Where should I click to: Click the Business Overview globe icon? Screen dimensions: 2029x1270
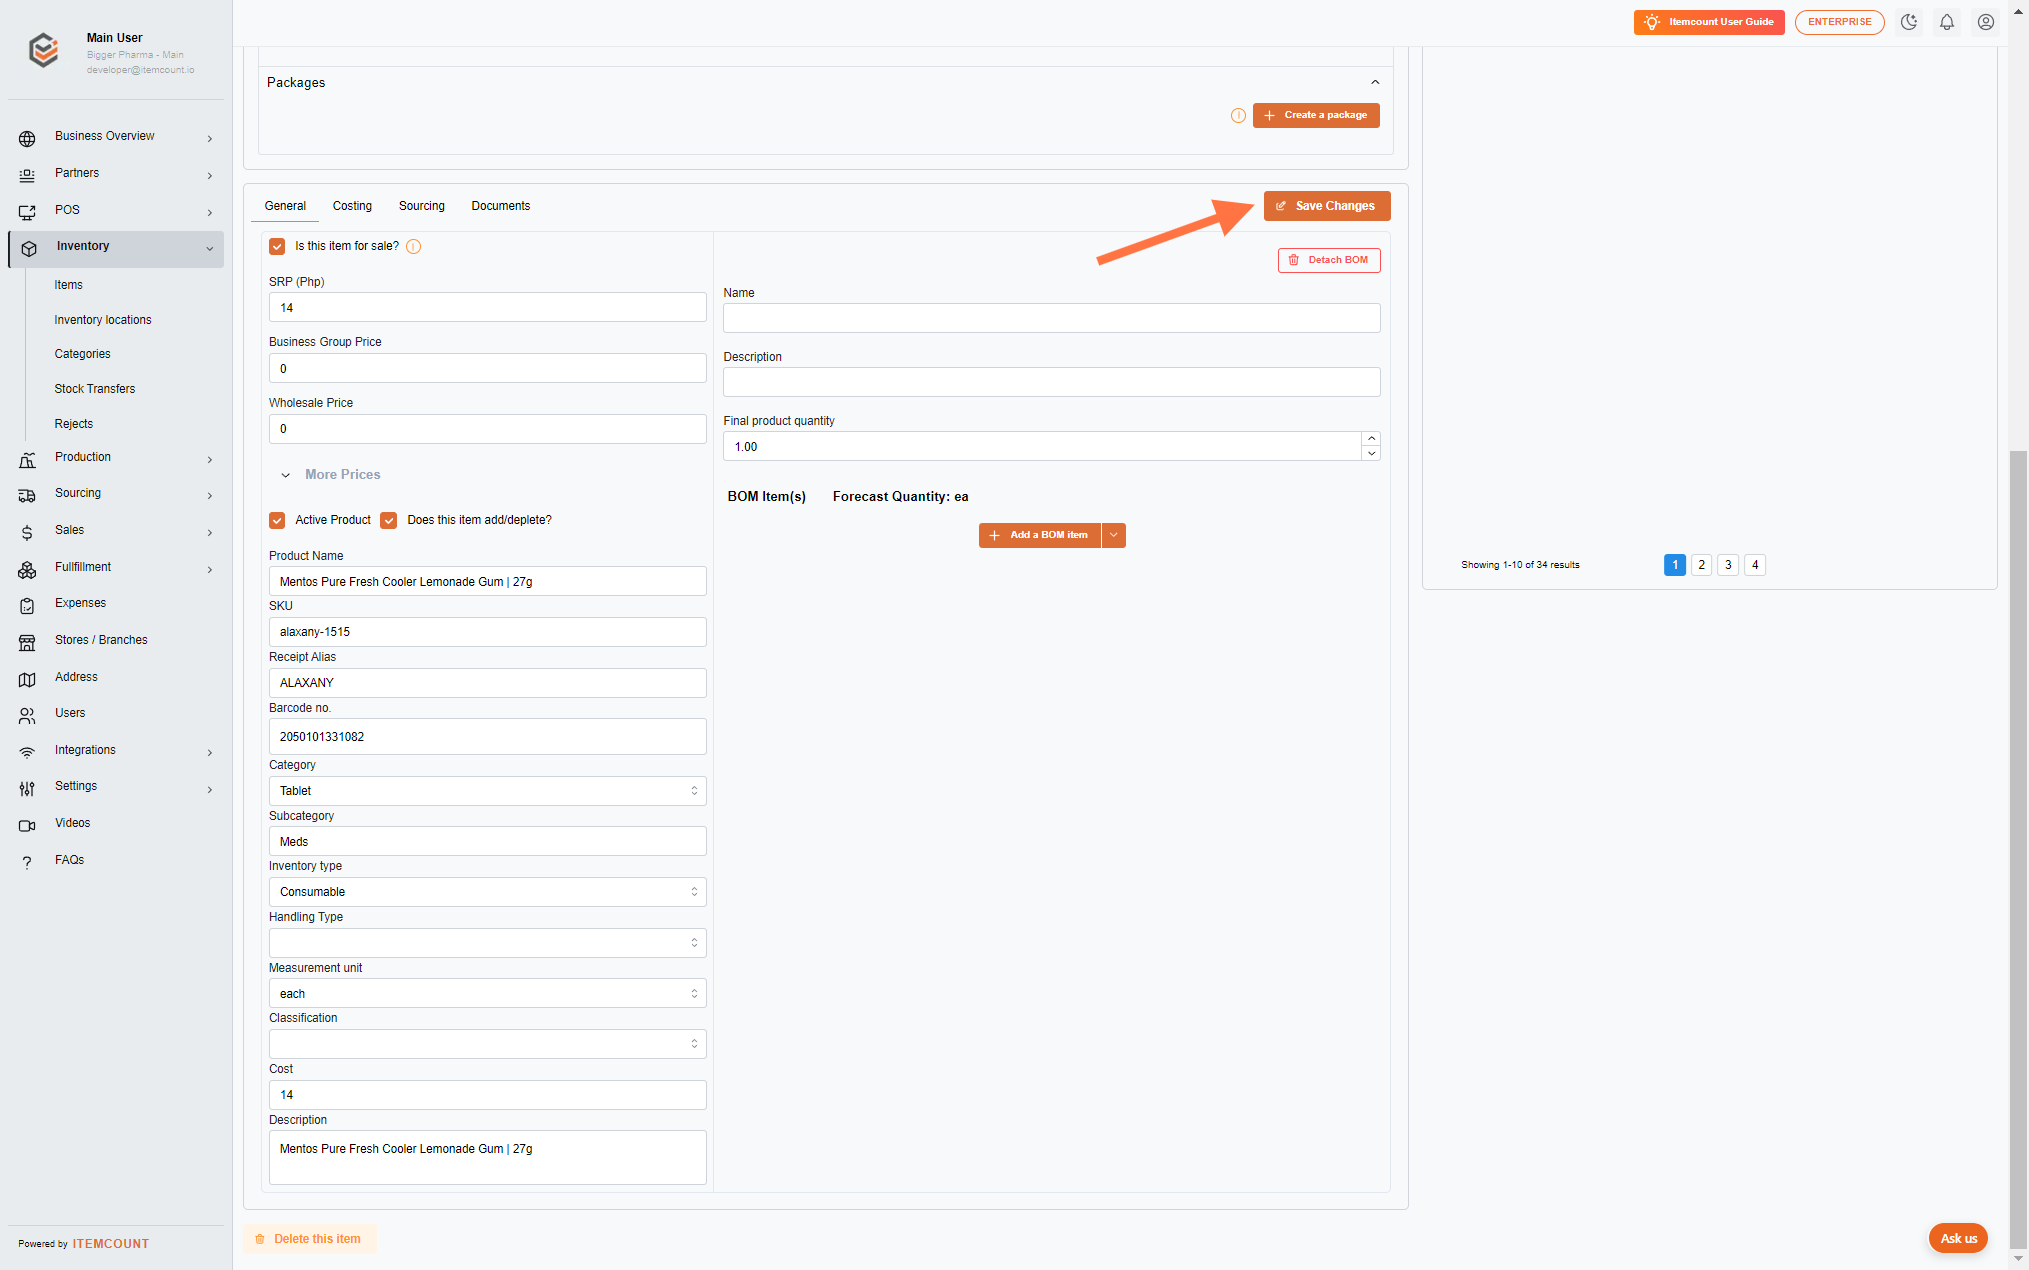pyautogui.click(x=27, y=138)
